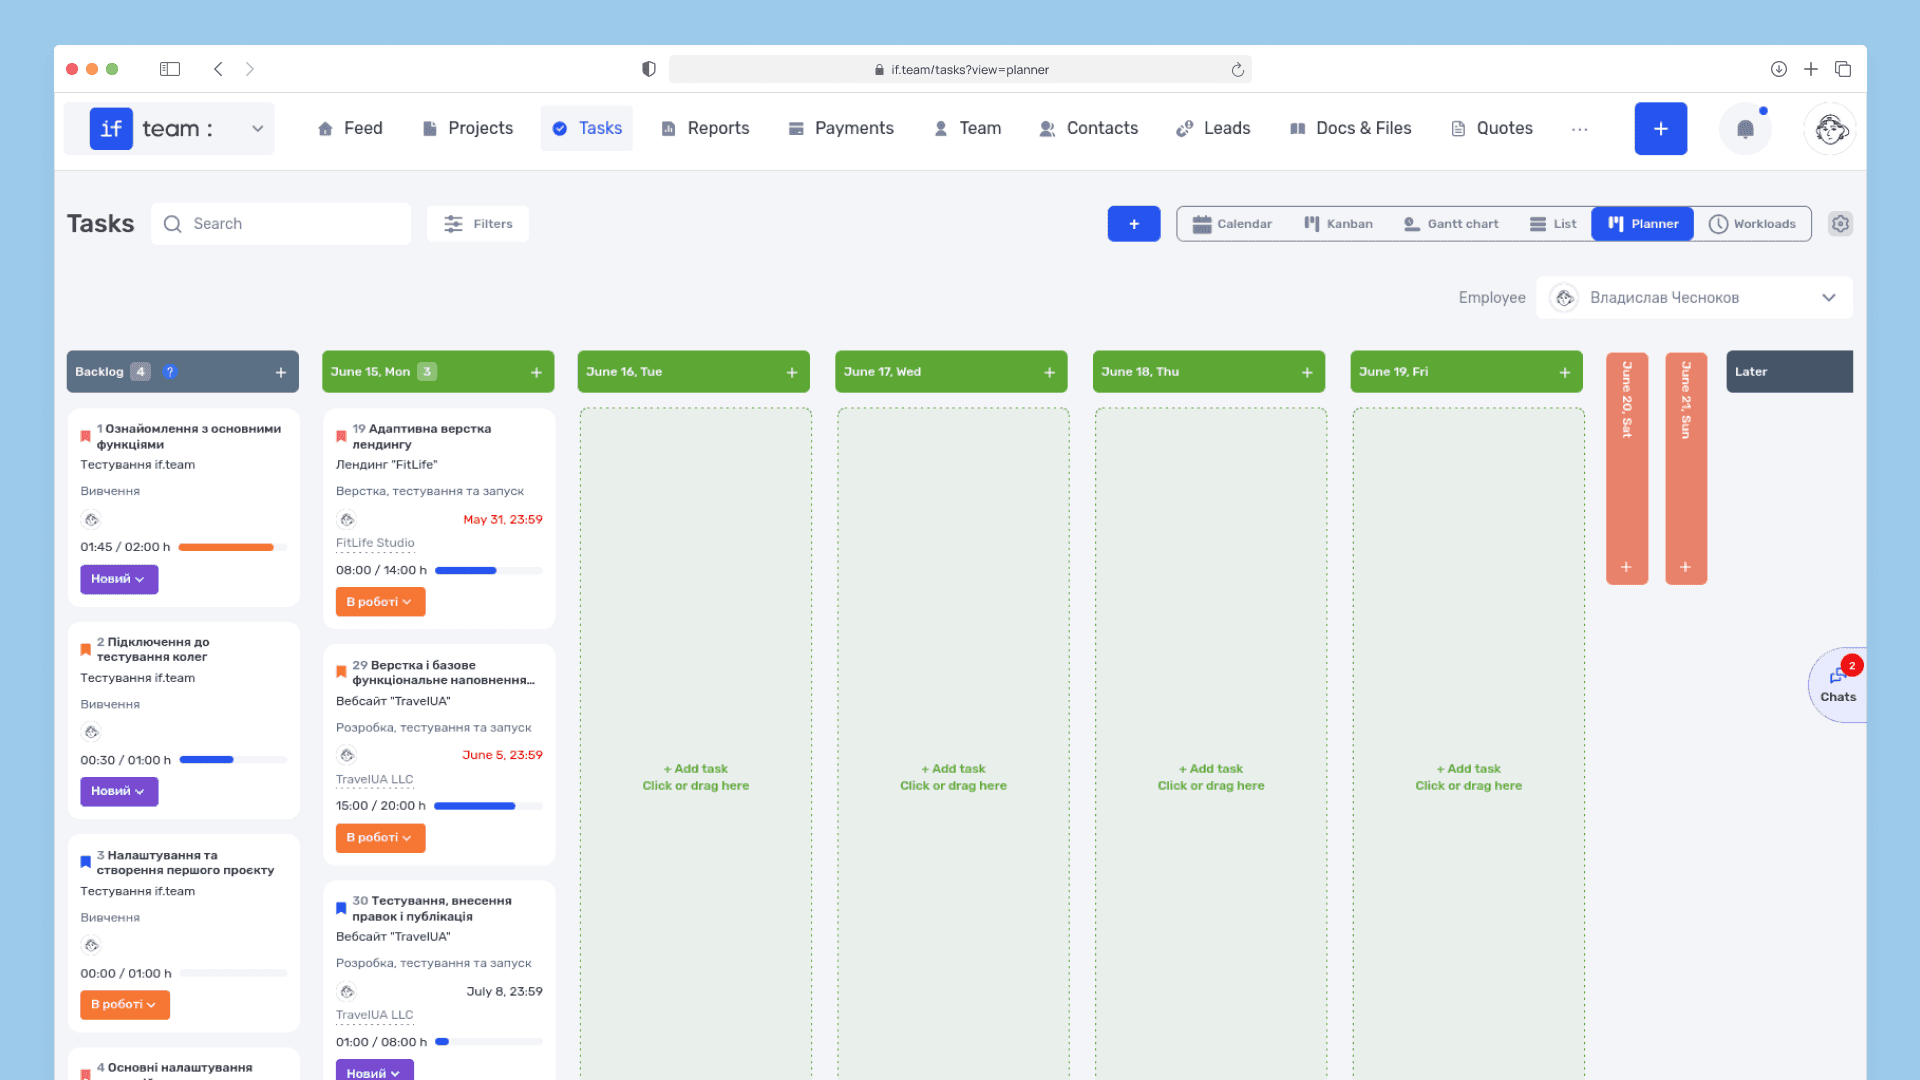Image resolution: width=1920 pixels, height=1080 pixels.
Task: Click Add task area in June 16 column
Action: (x=696, y=777)
